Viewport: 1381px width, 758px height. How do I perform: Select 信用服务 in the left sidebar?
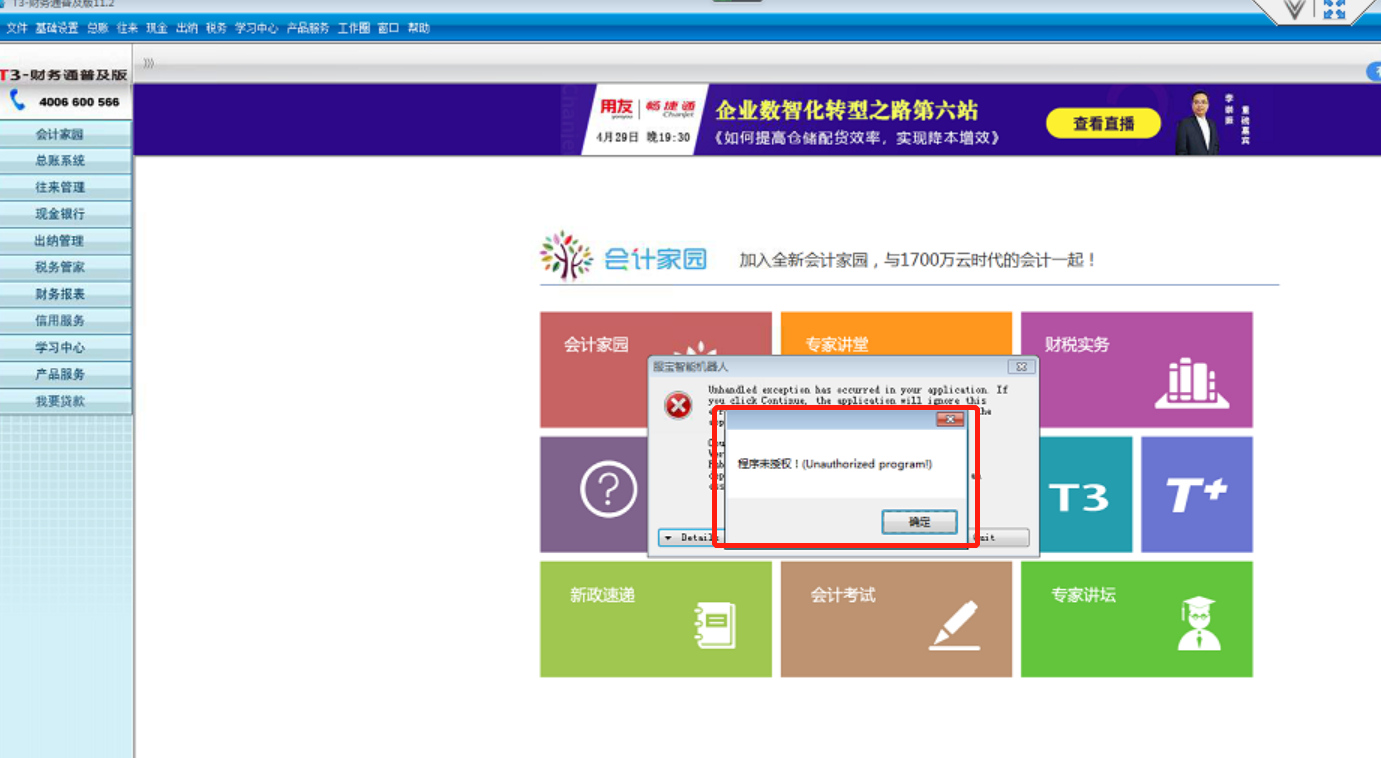pos(66,321)
